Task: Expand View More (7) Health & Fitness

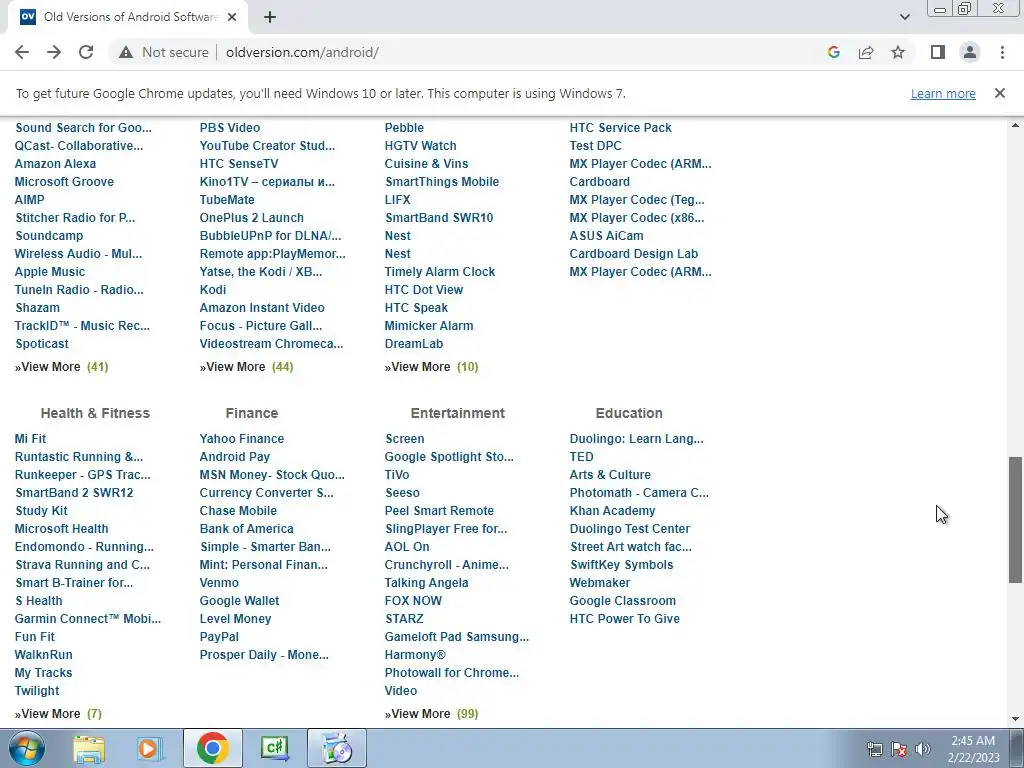Action: pyautogui.click(x=58, y=714)
